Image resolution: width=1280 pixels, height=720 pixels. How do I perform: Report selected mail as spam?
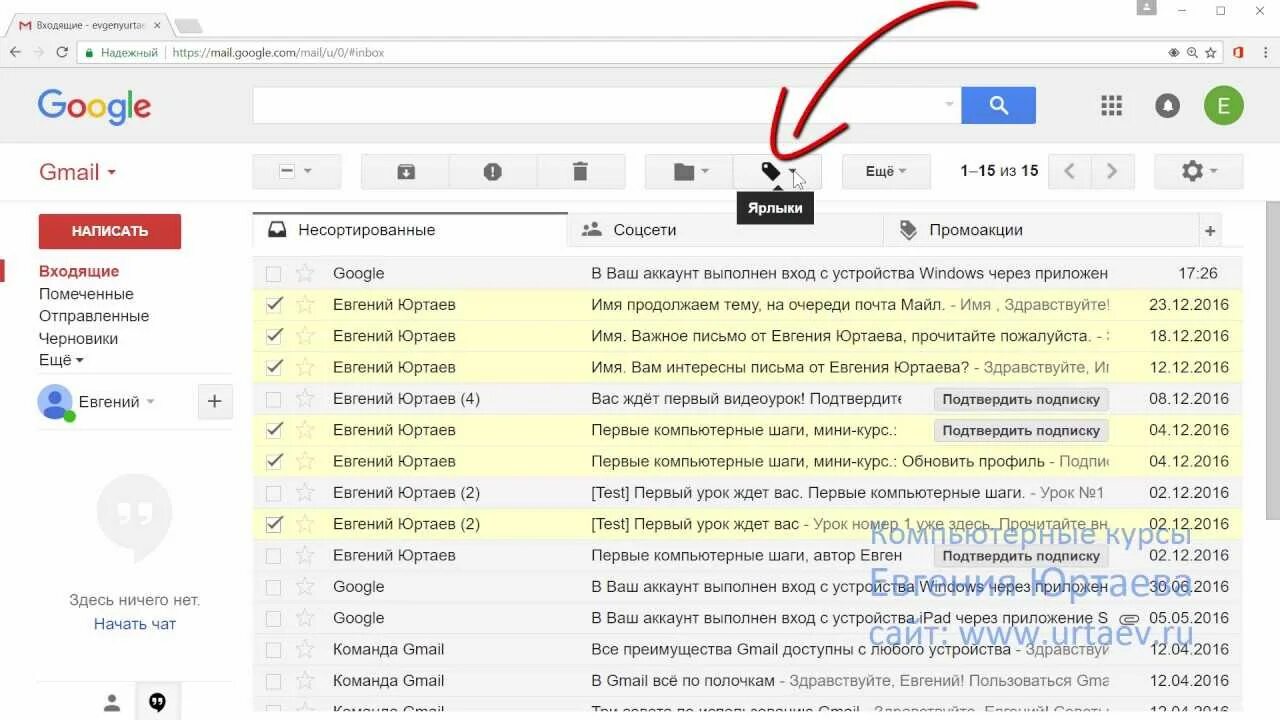[492, 172]
